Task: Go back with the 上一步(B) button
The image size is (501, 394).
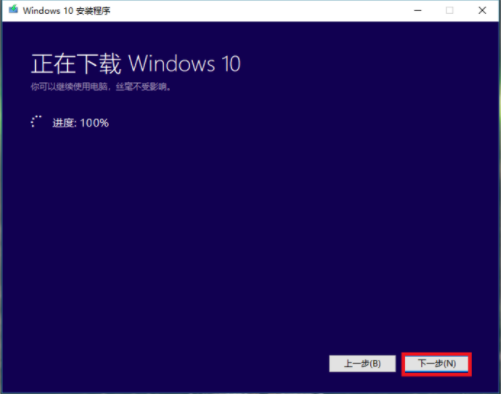Action: tap(362, 364)
